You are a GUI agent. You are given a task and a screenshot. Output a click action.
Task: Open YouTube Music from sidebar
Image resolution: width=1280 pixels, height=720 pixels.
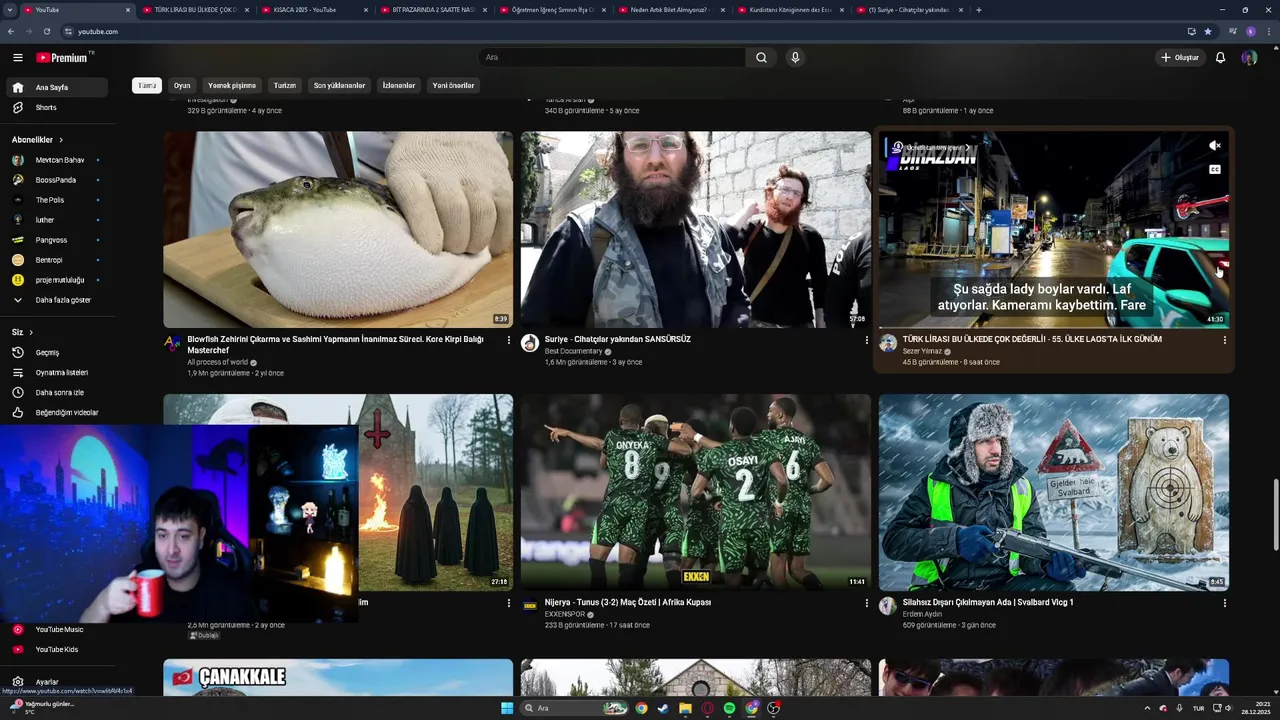tap(57, 630)
